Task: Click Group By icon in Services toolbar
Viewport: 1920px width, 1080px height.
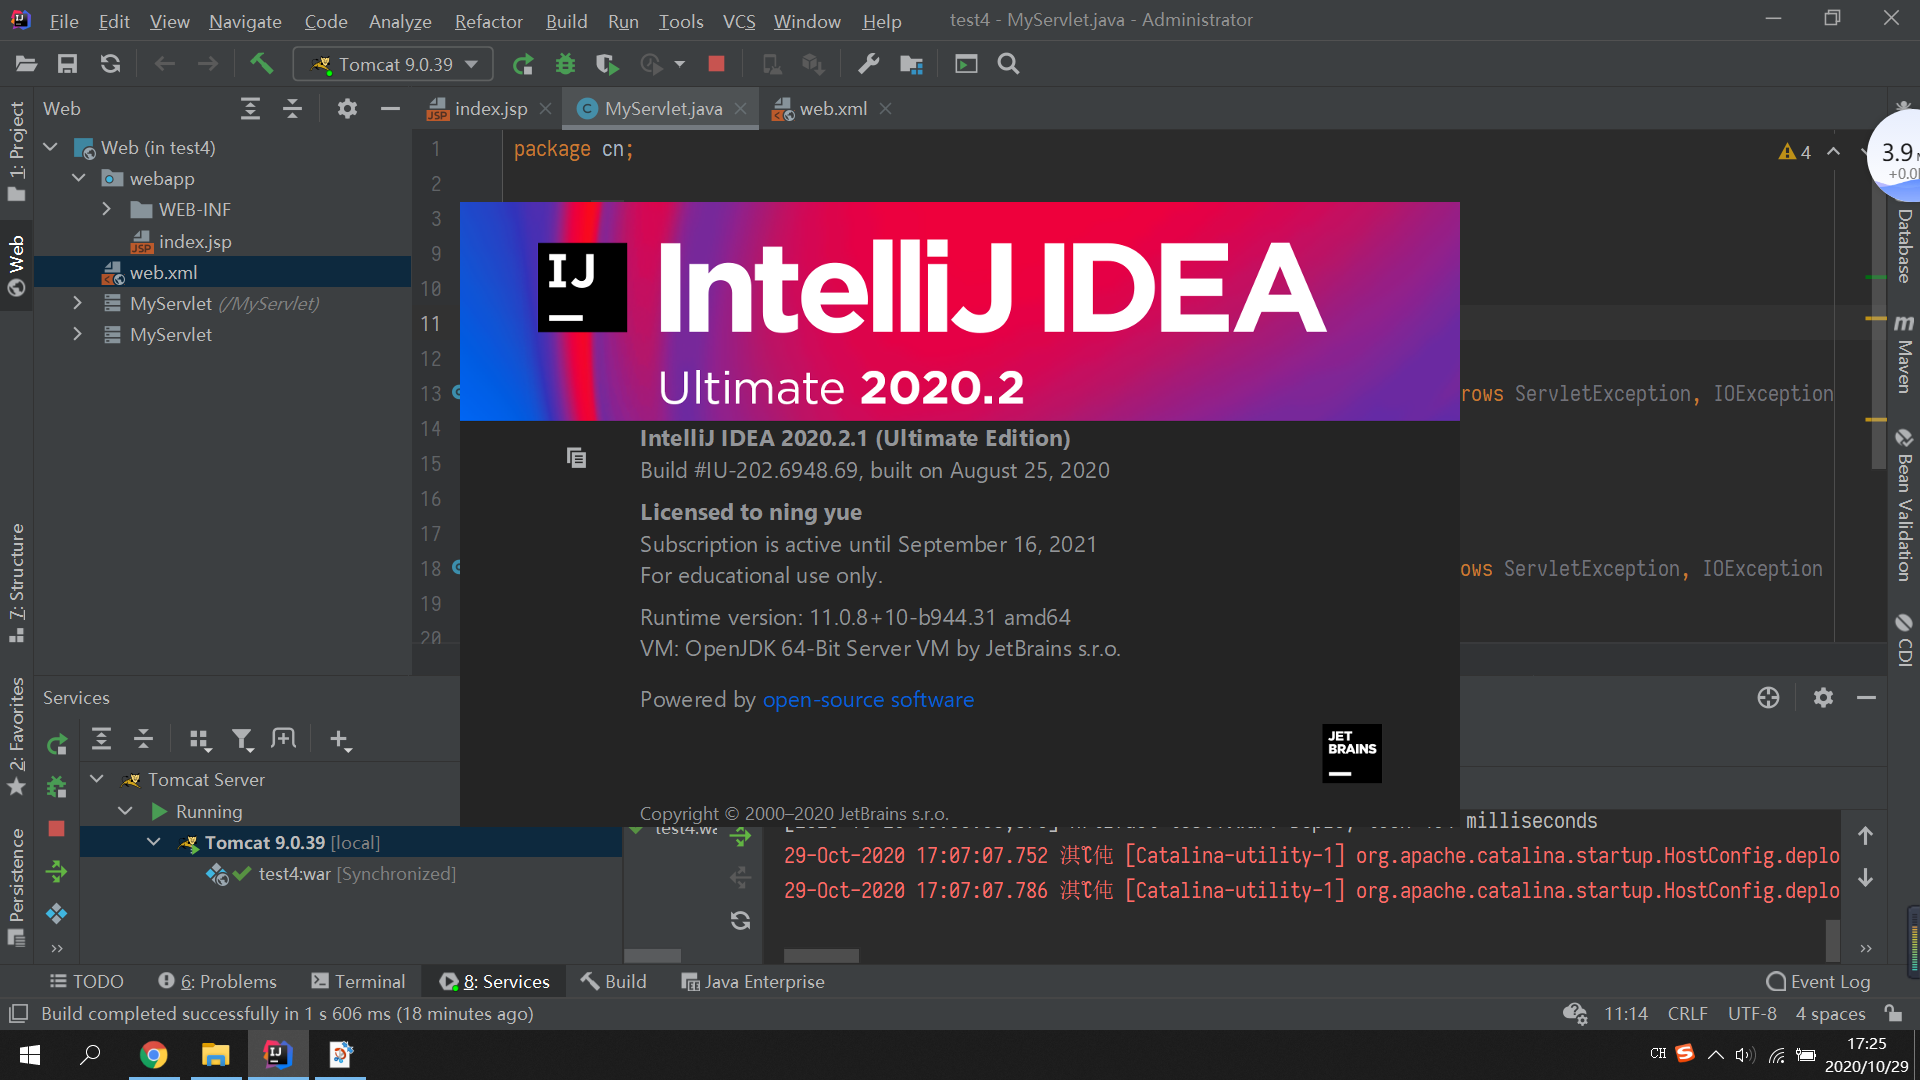Action: pyautogui.click(x=199, y=740)
